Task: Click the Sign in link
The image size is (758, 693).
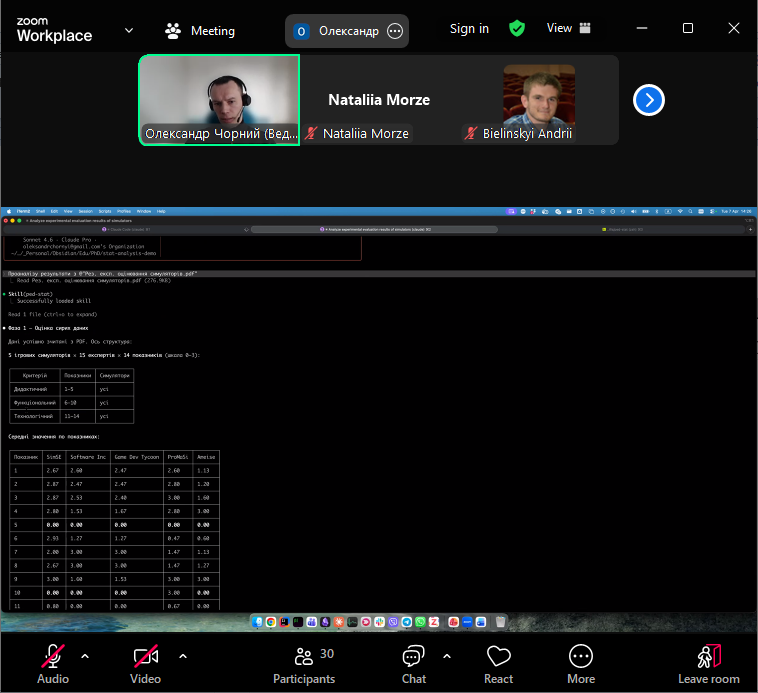Action: click(469, 29)
